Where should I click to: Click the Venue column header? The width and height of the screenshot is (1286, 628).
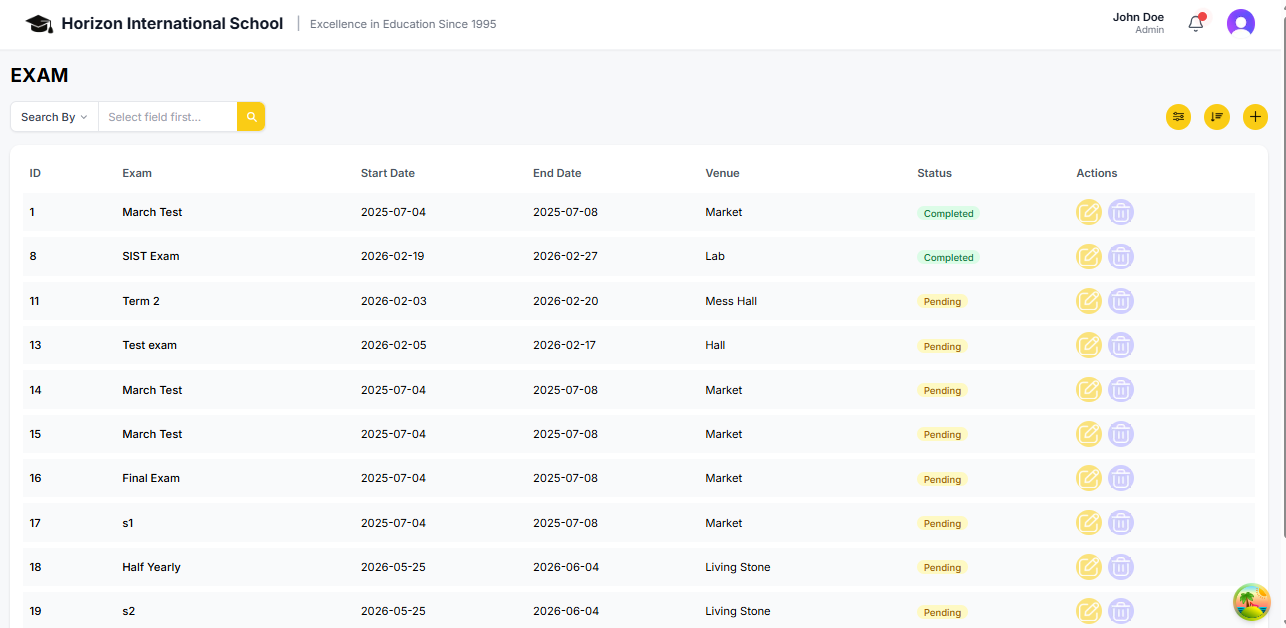pos(722,173)
